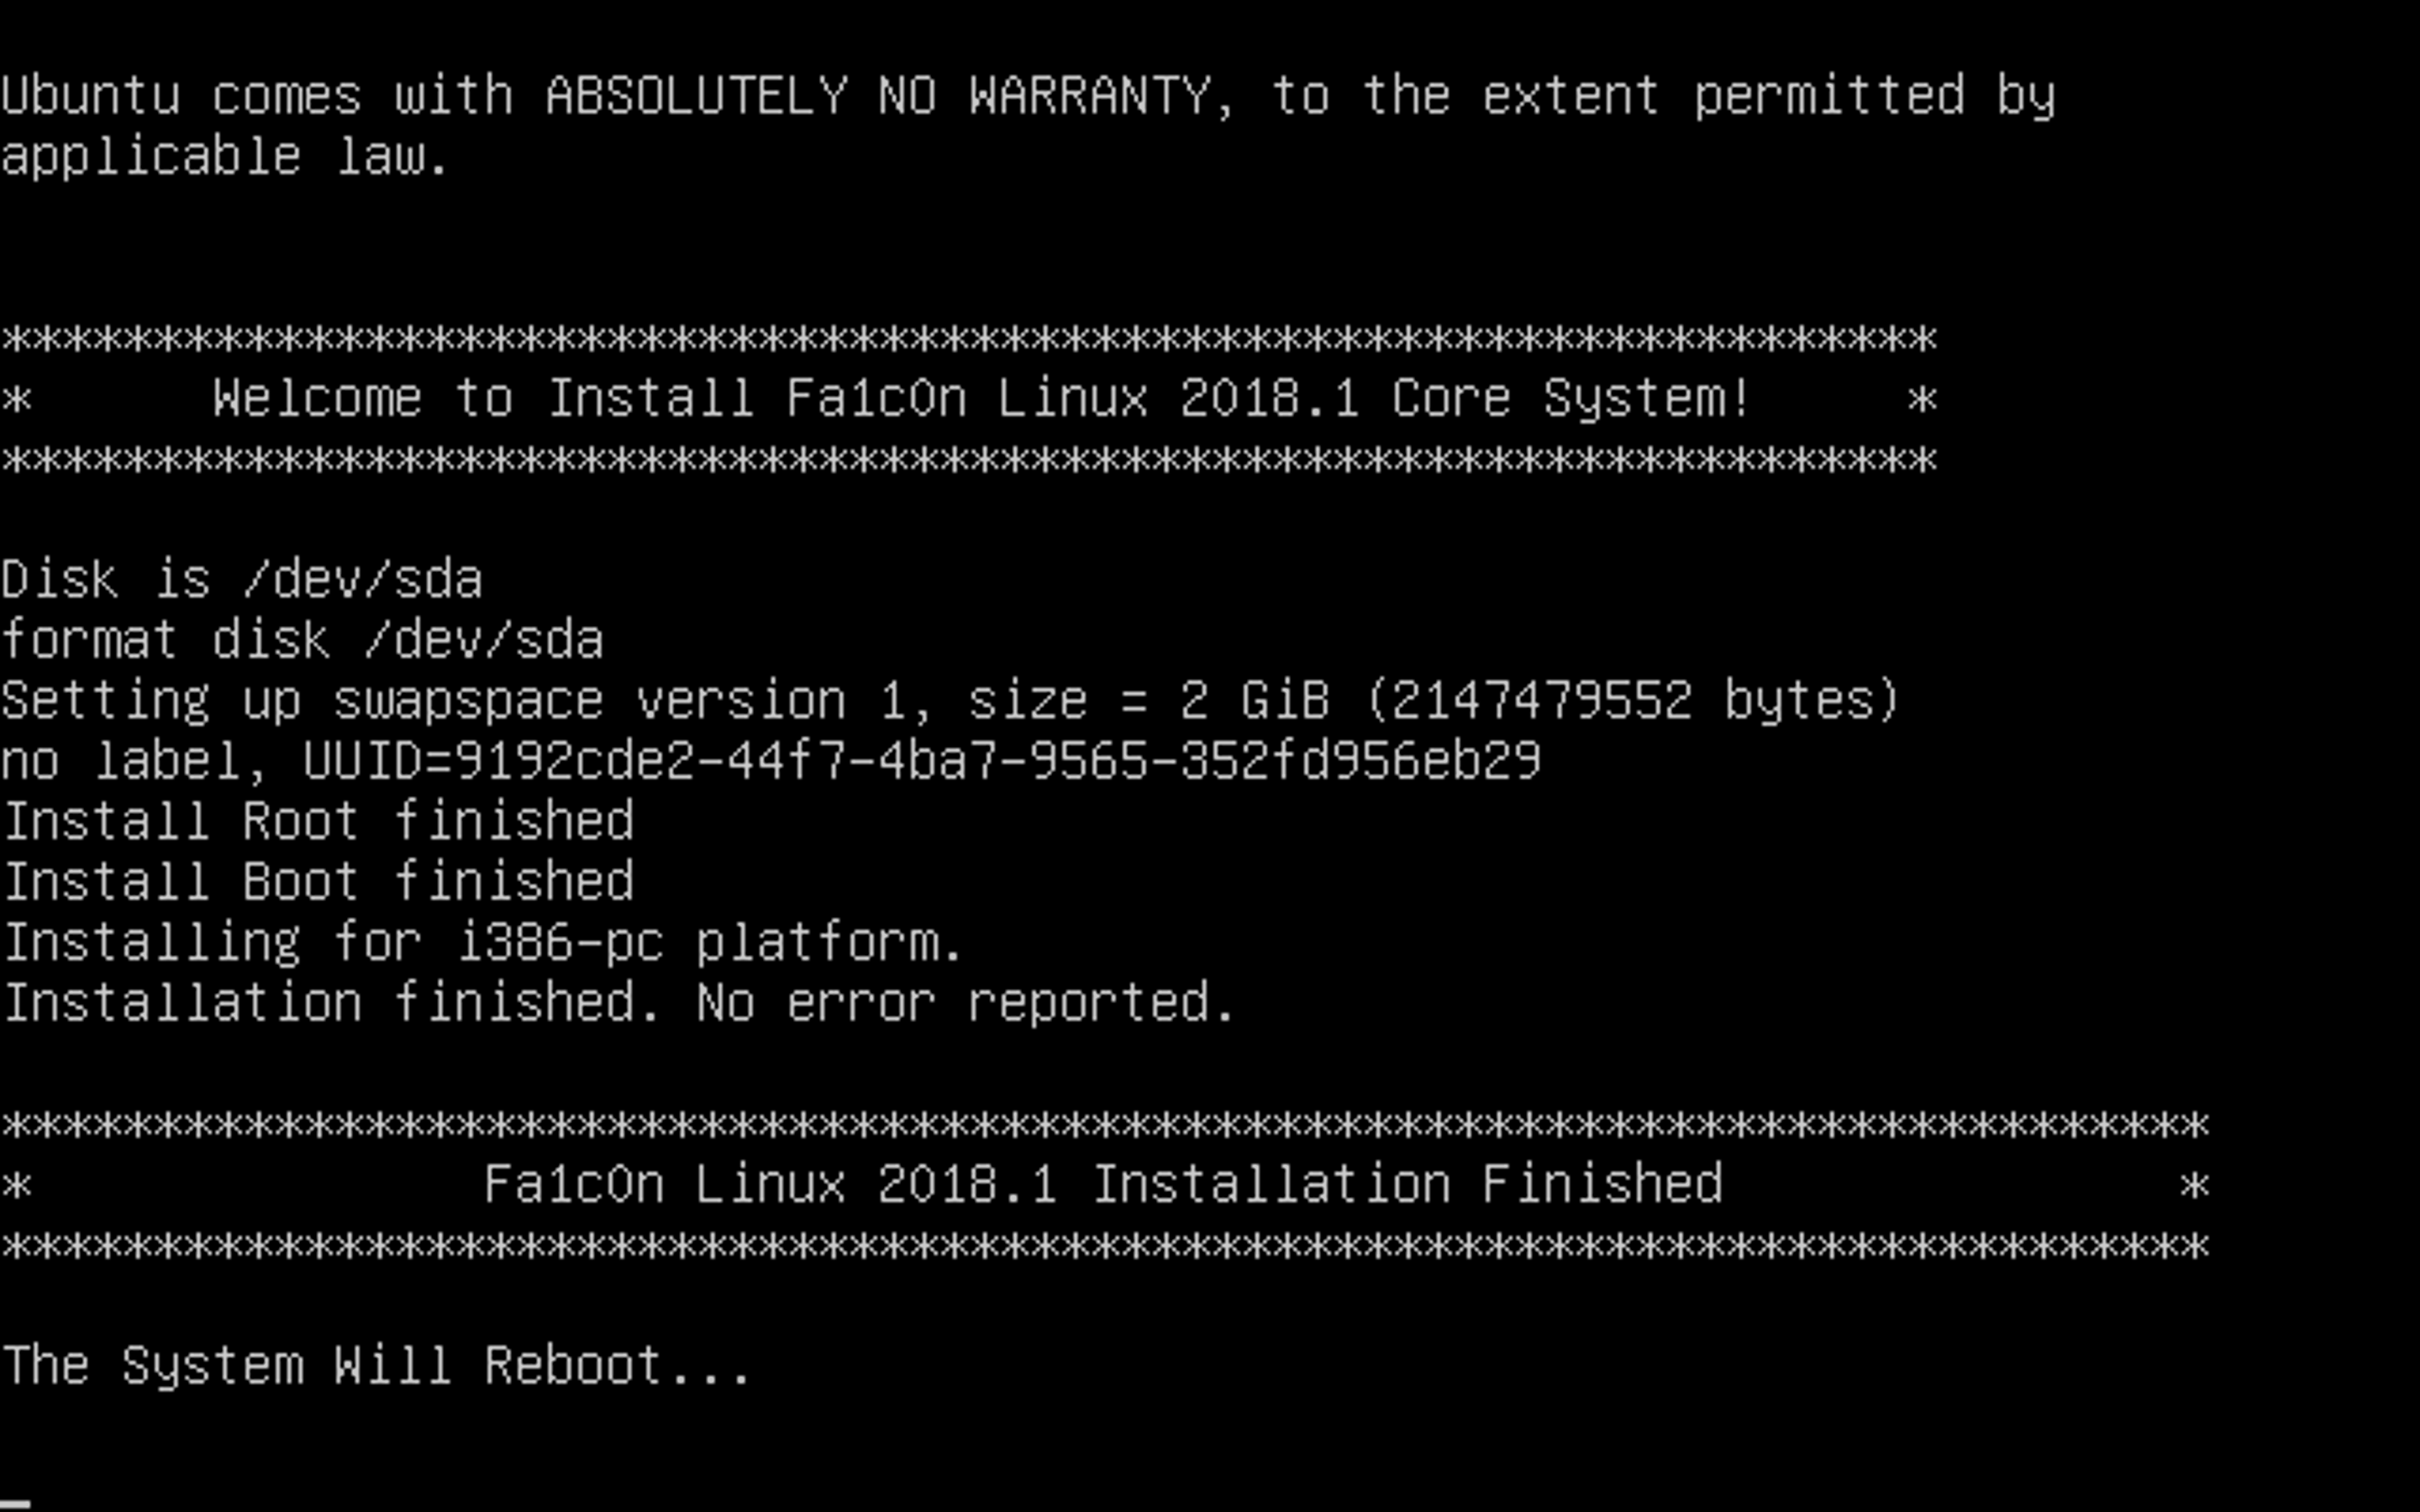Click the asterisk row below the Welcome banner
Screen dimensions: 2420x1512
coord(968,460)
